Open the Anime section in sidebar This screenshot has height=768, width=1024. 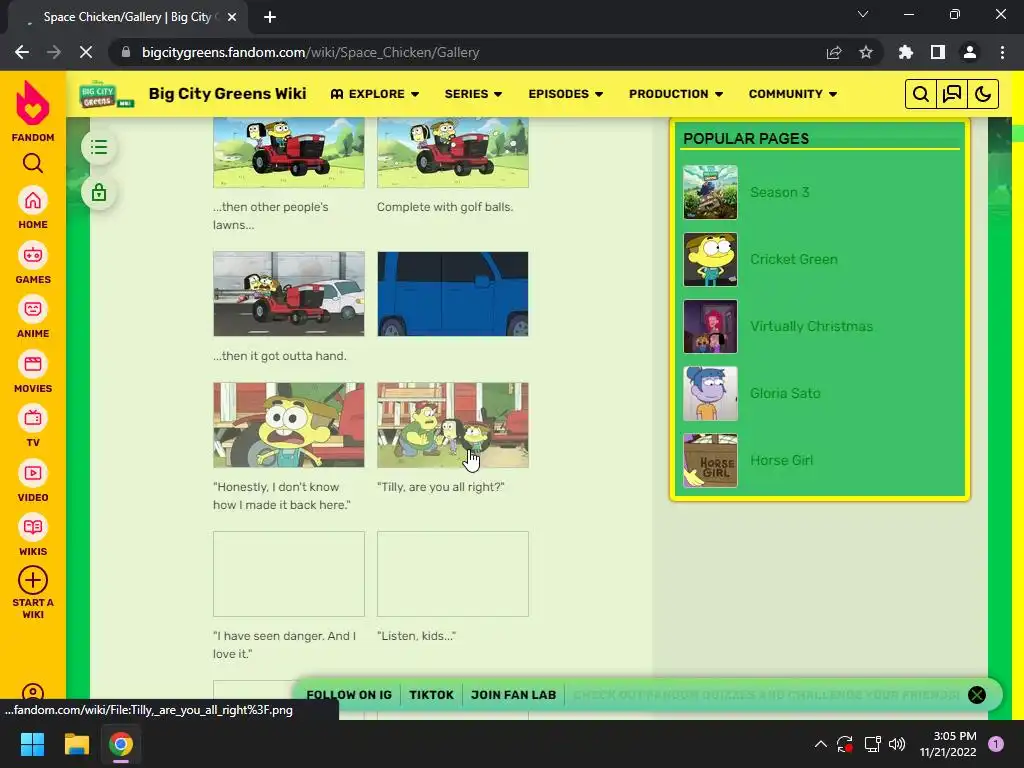pos(33,317)
